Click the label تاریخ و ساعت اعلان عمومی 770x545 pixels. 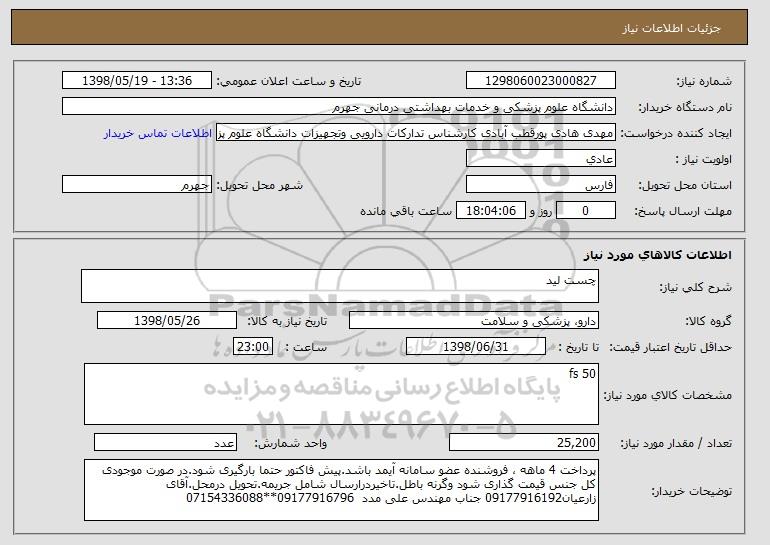coord(289,82)
